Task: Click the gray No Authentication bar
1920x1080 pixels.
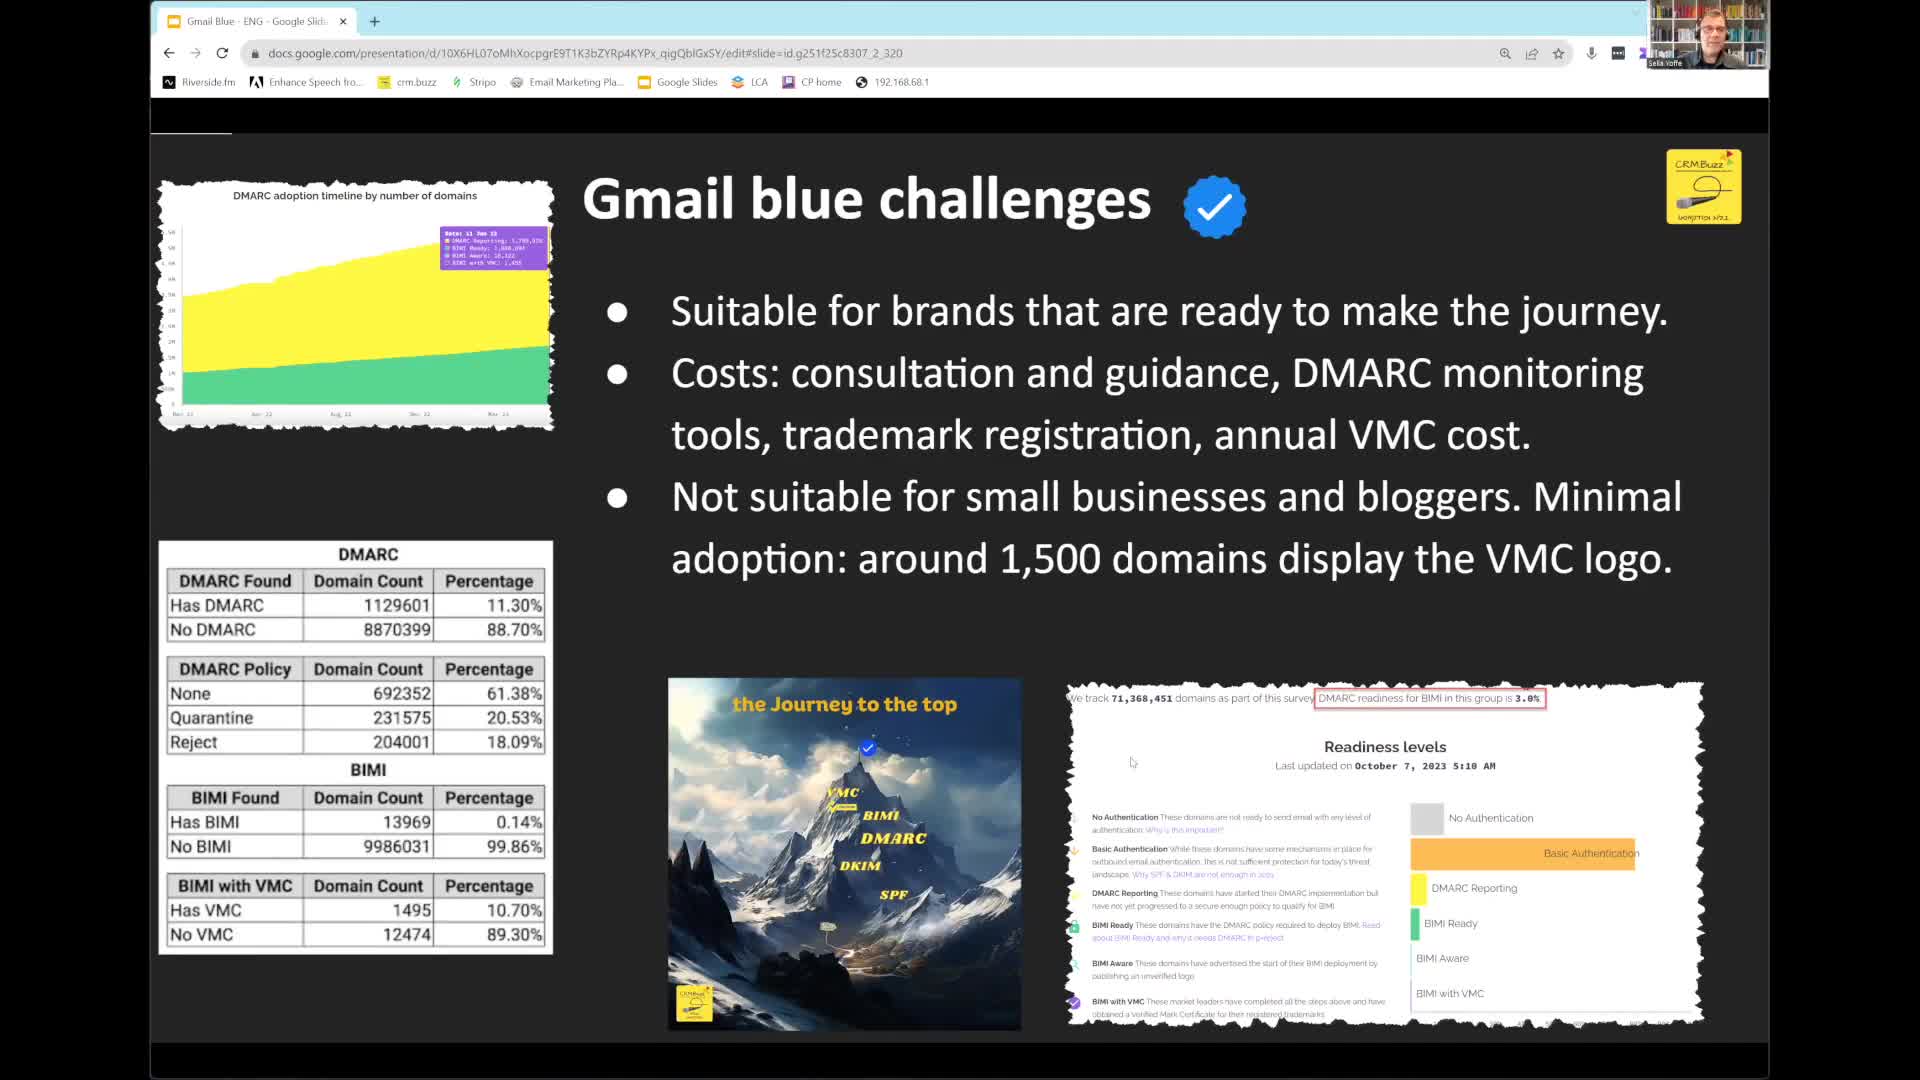Action: 1427,819
